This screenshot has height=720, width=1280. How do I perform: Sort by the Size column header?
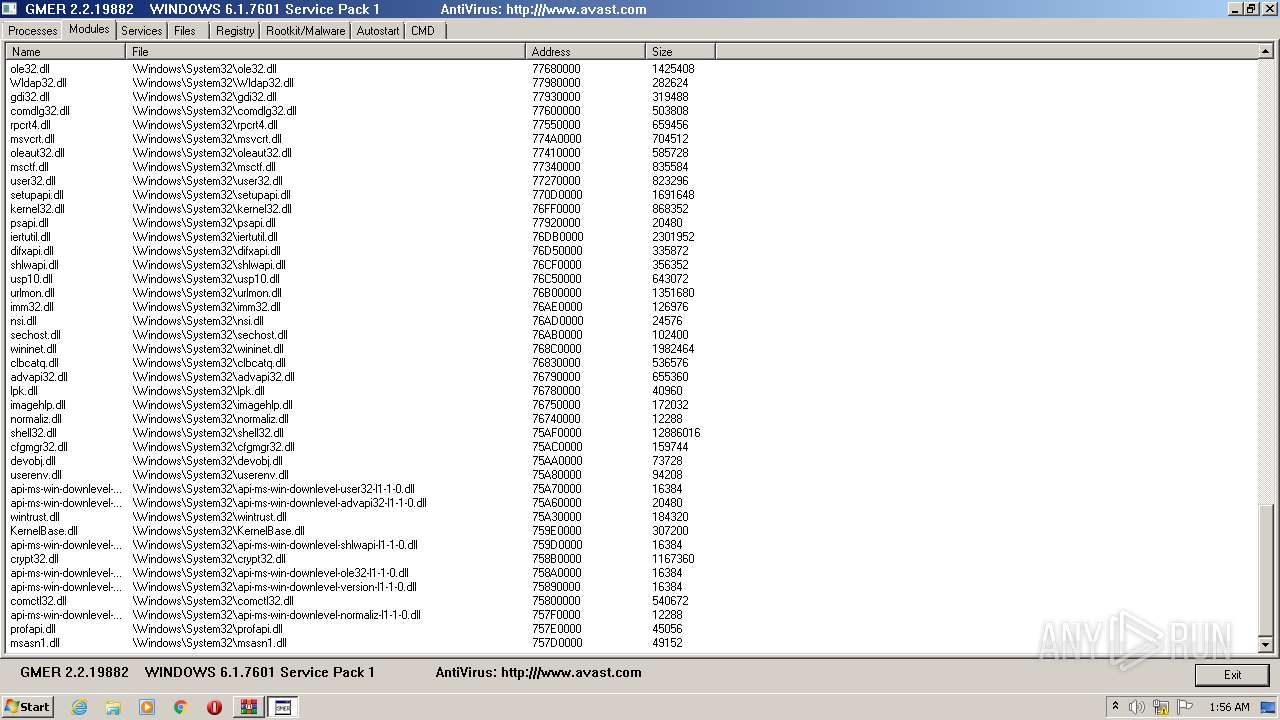[x=681, y=51]
